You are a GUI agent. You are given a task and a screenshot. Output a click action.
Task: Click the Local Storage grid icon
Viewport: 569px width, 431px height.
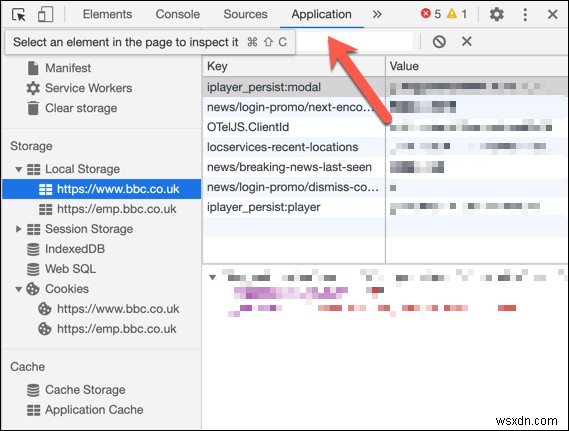coord(34,169)
